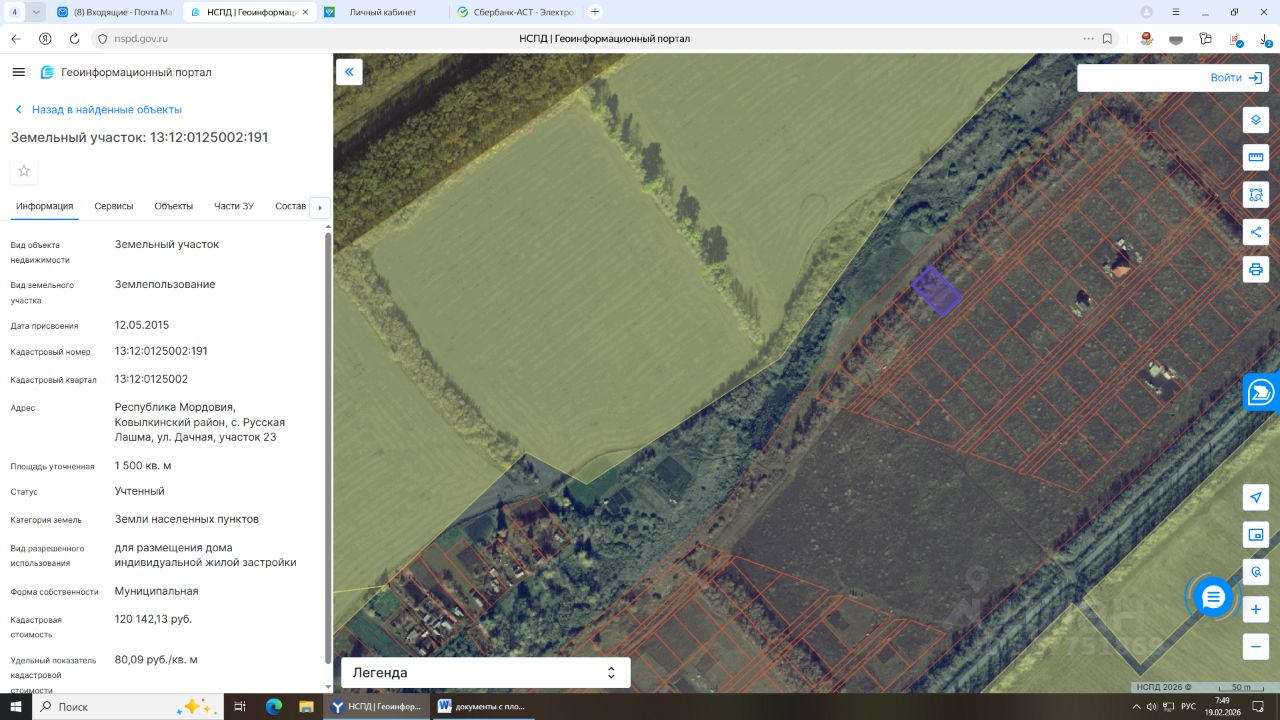Open browser tab list dropdown
The height and width of the screenshot is (720, 1280).
click(37, 12)
